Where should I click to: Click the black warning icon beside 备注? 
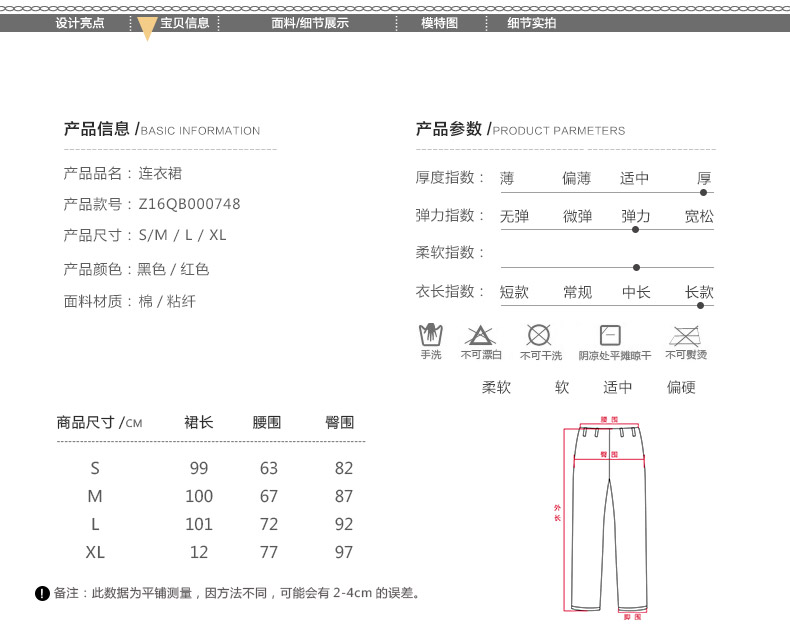[42, 594]
